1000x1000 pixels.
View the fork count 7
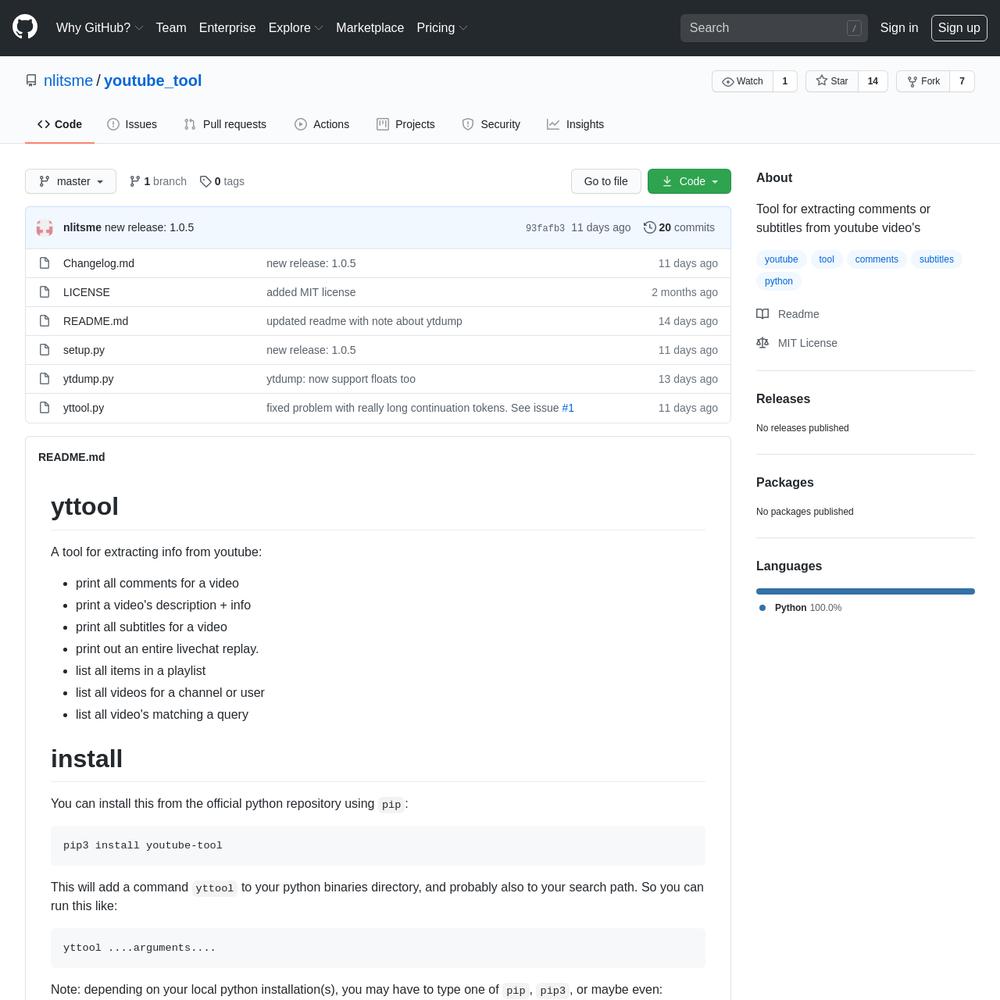coord(962,81)
